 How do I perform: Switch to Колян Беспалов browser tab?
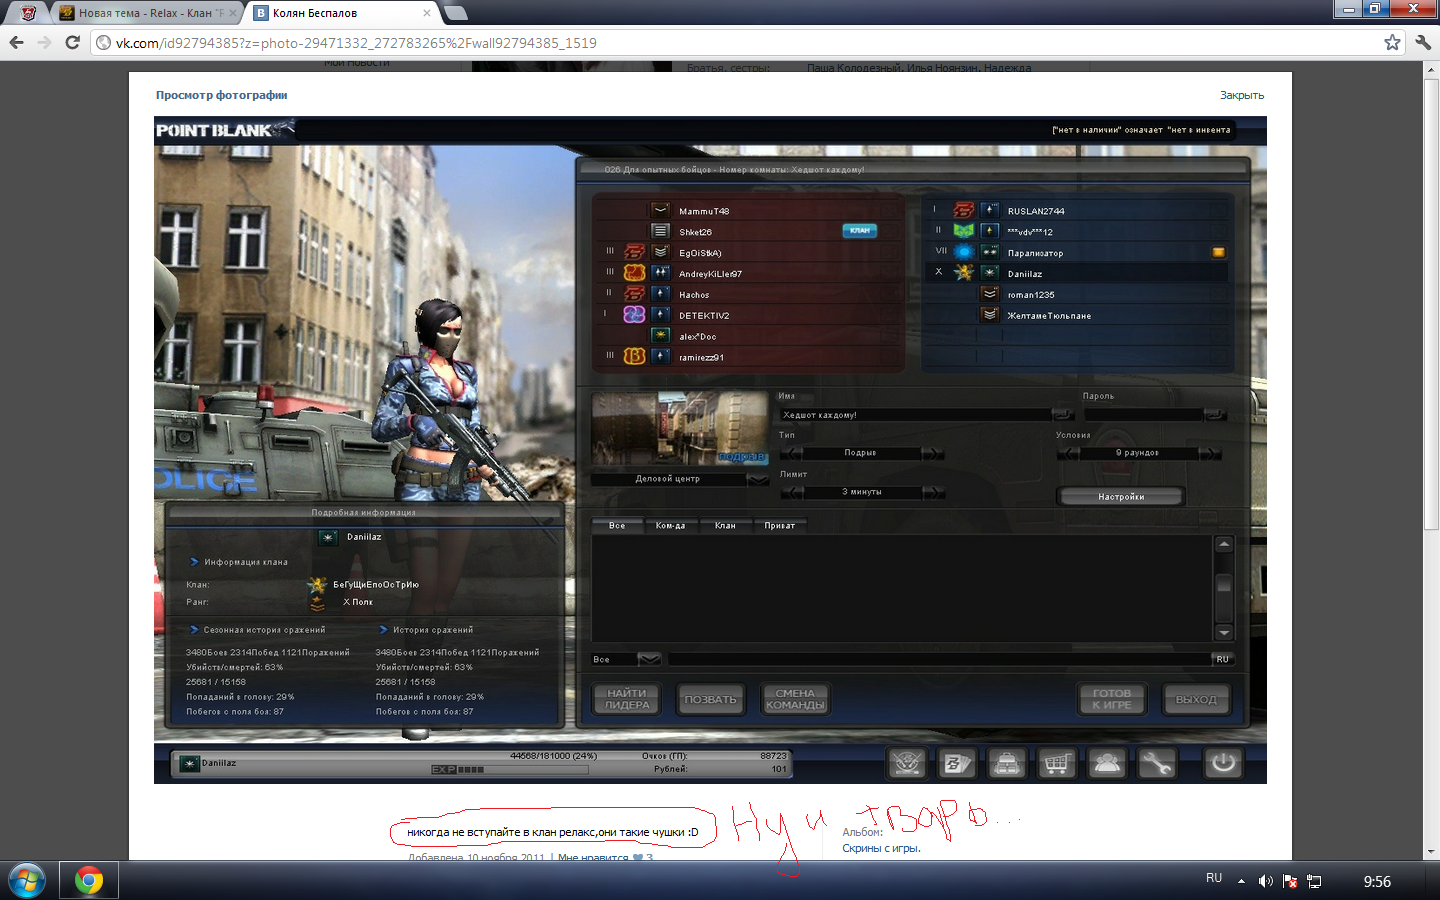[342, 13]
